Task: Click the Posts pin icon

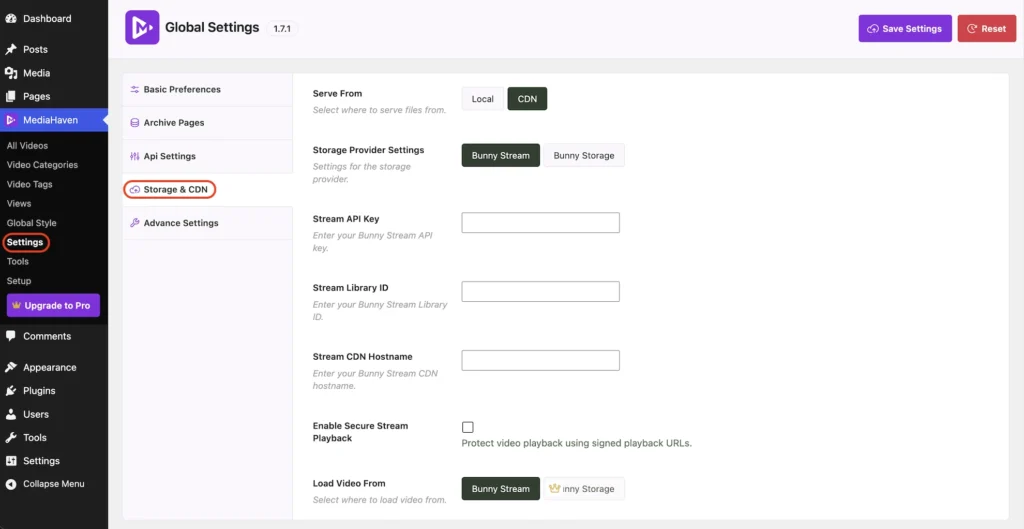Action: click(x=10, y=50)
